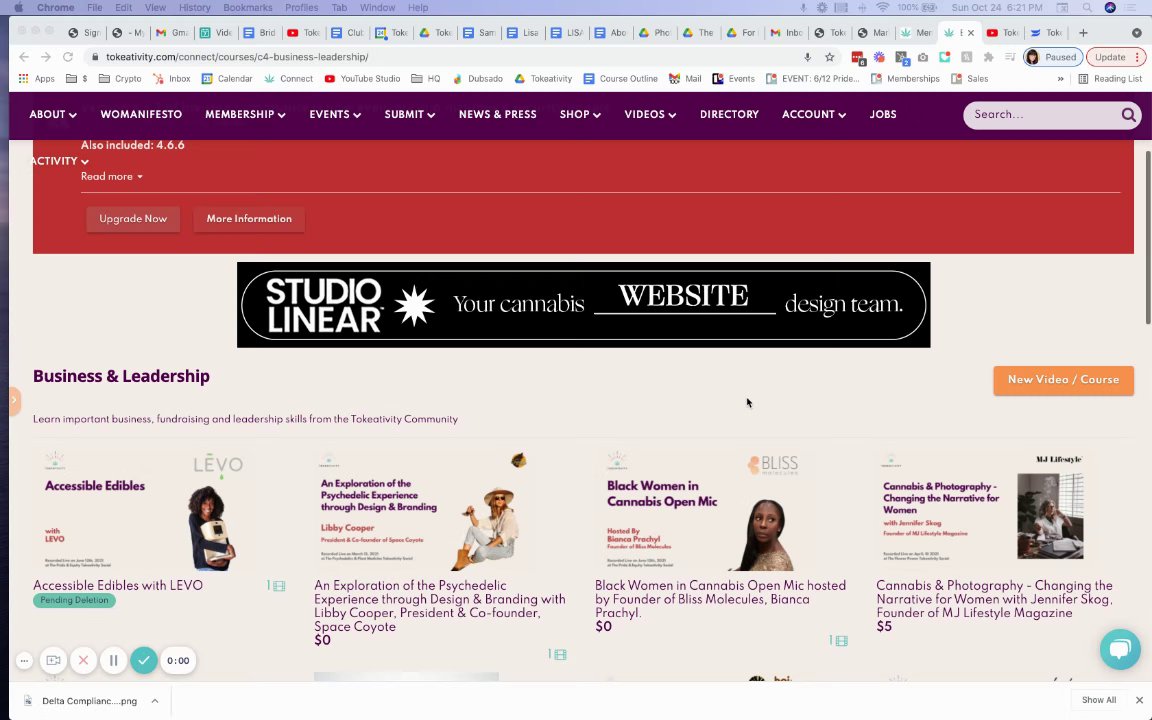Image resolution: width=1152 pixels, height=720 pixels.
Task: Expand the ABOUT menu
Action: 53,115
